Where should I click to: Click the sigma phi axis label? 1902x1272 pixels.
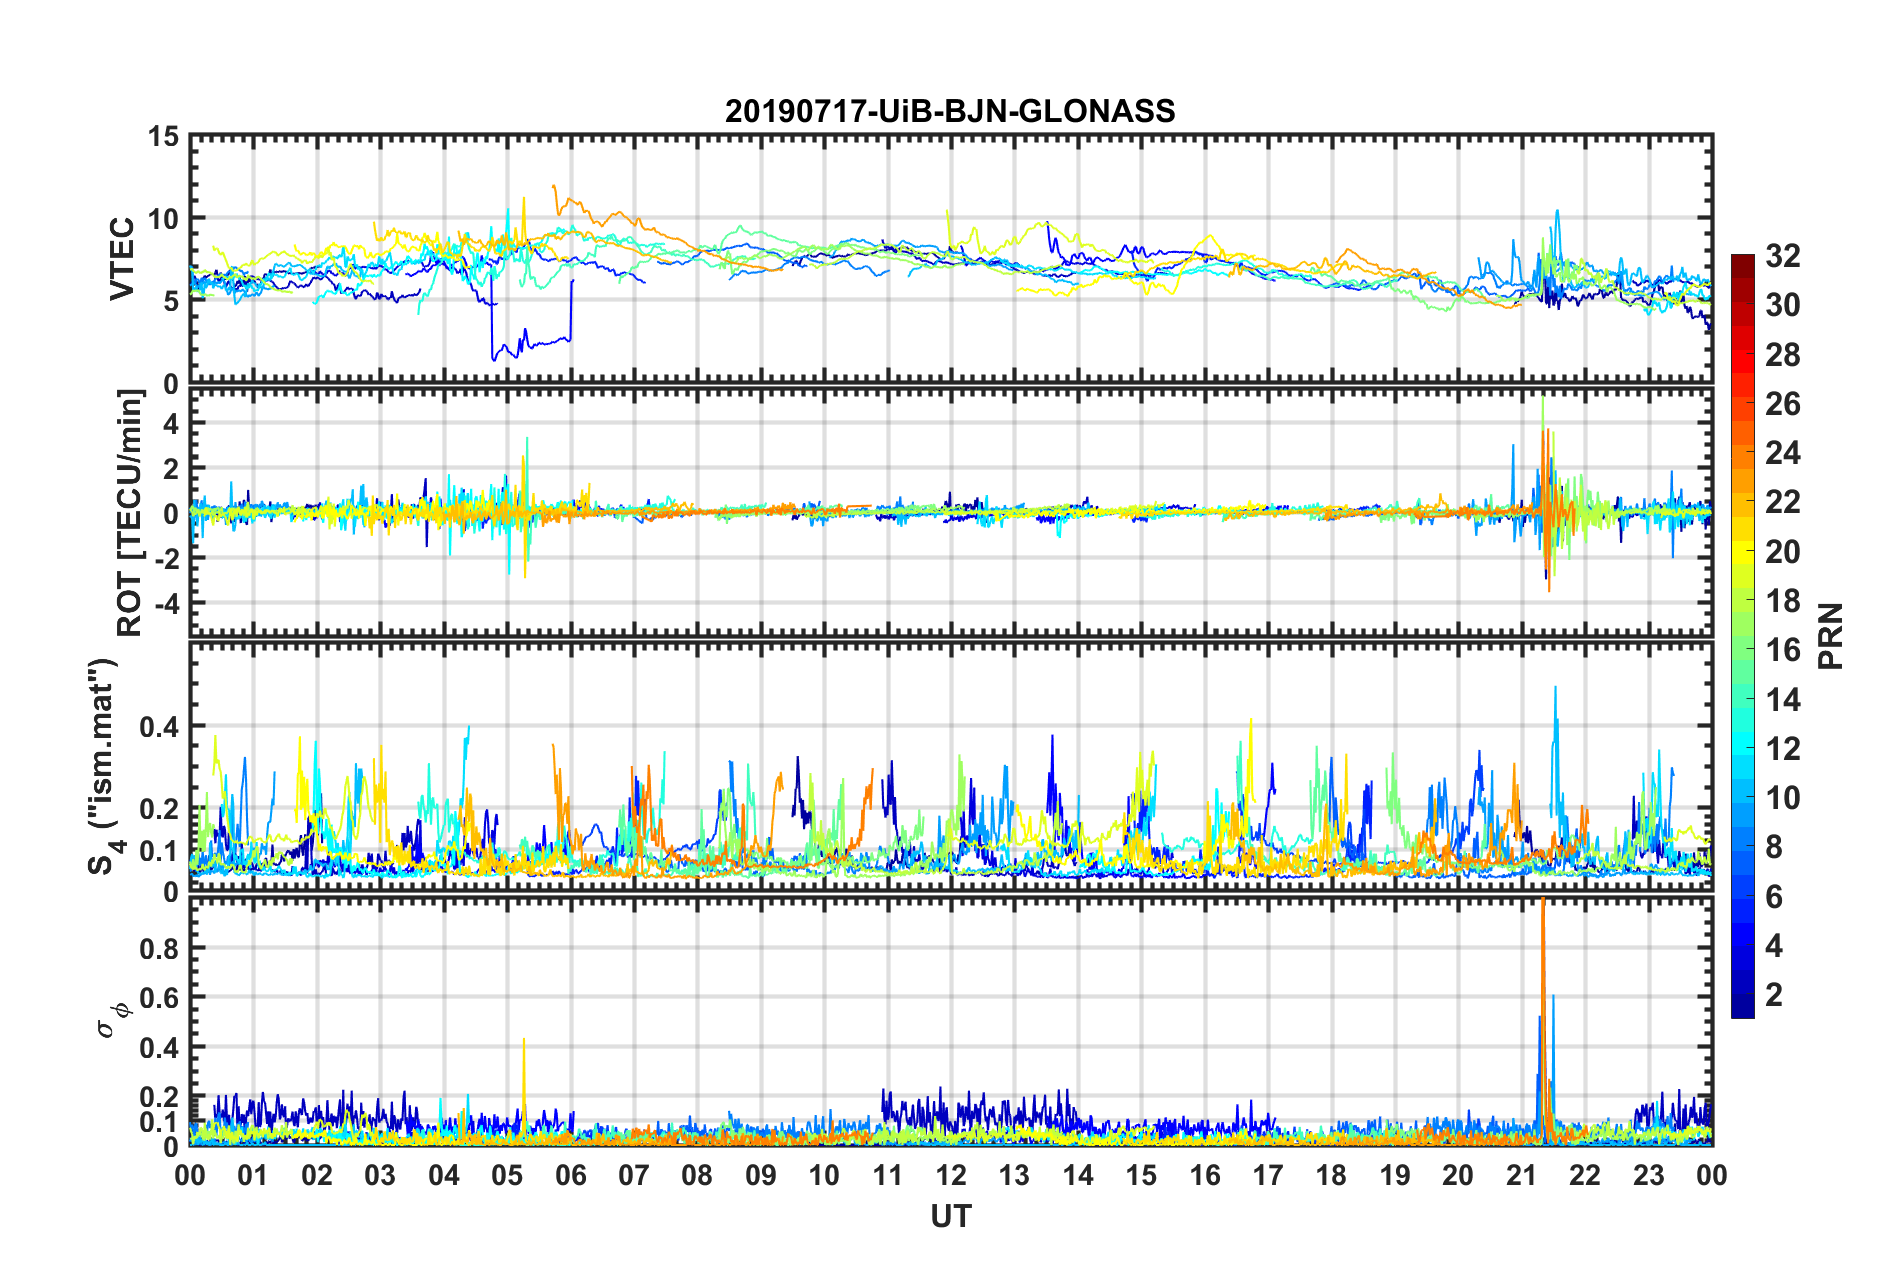pyautogui.click(x=112, y=1020)
